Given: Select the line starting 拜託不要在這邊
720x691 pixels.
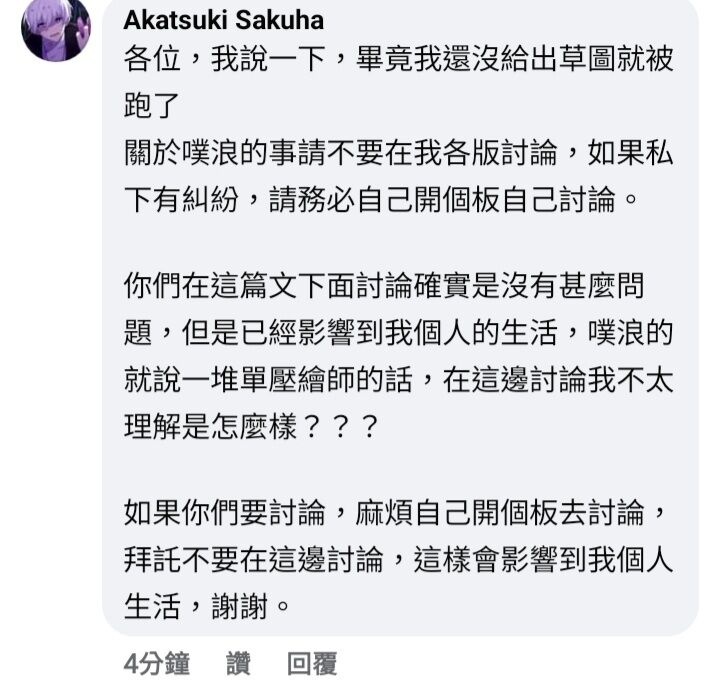Looking at the screenshot, I should pyautogui.click(x=399, y=560).
